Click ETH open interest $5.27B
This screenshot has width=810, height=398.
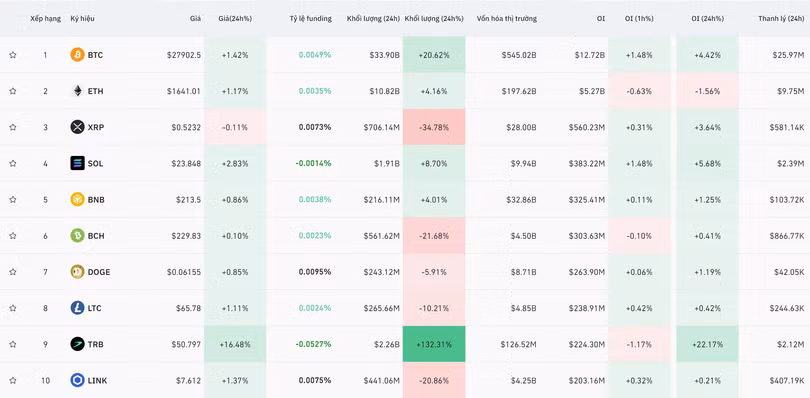592,91
